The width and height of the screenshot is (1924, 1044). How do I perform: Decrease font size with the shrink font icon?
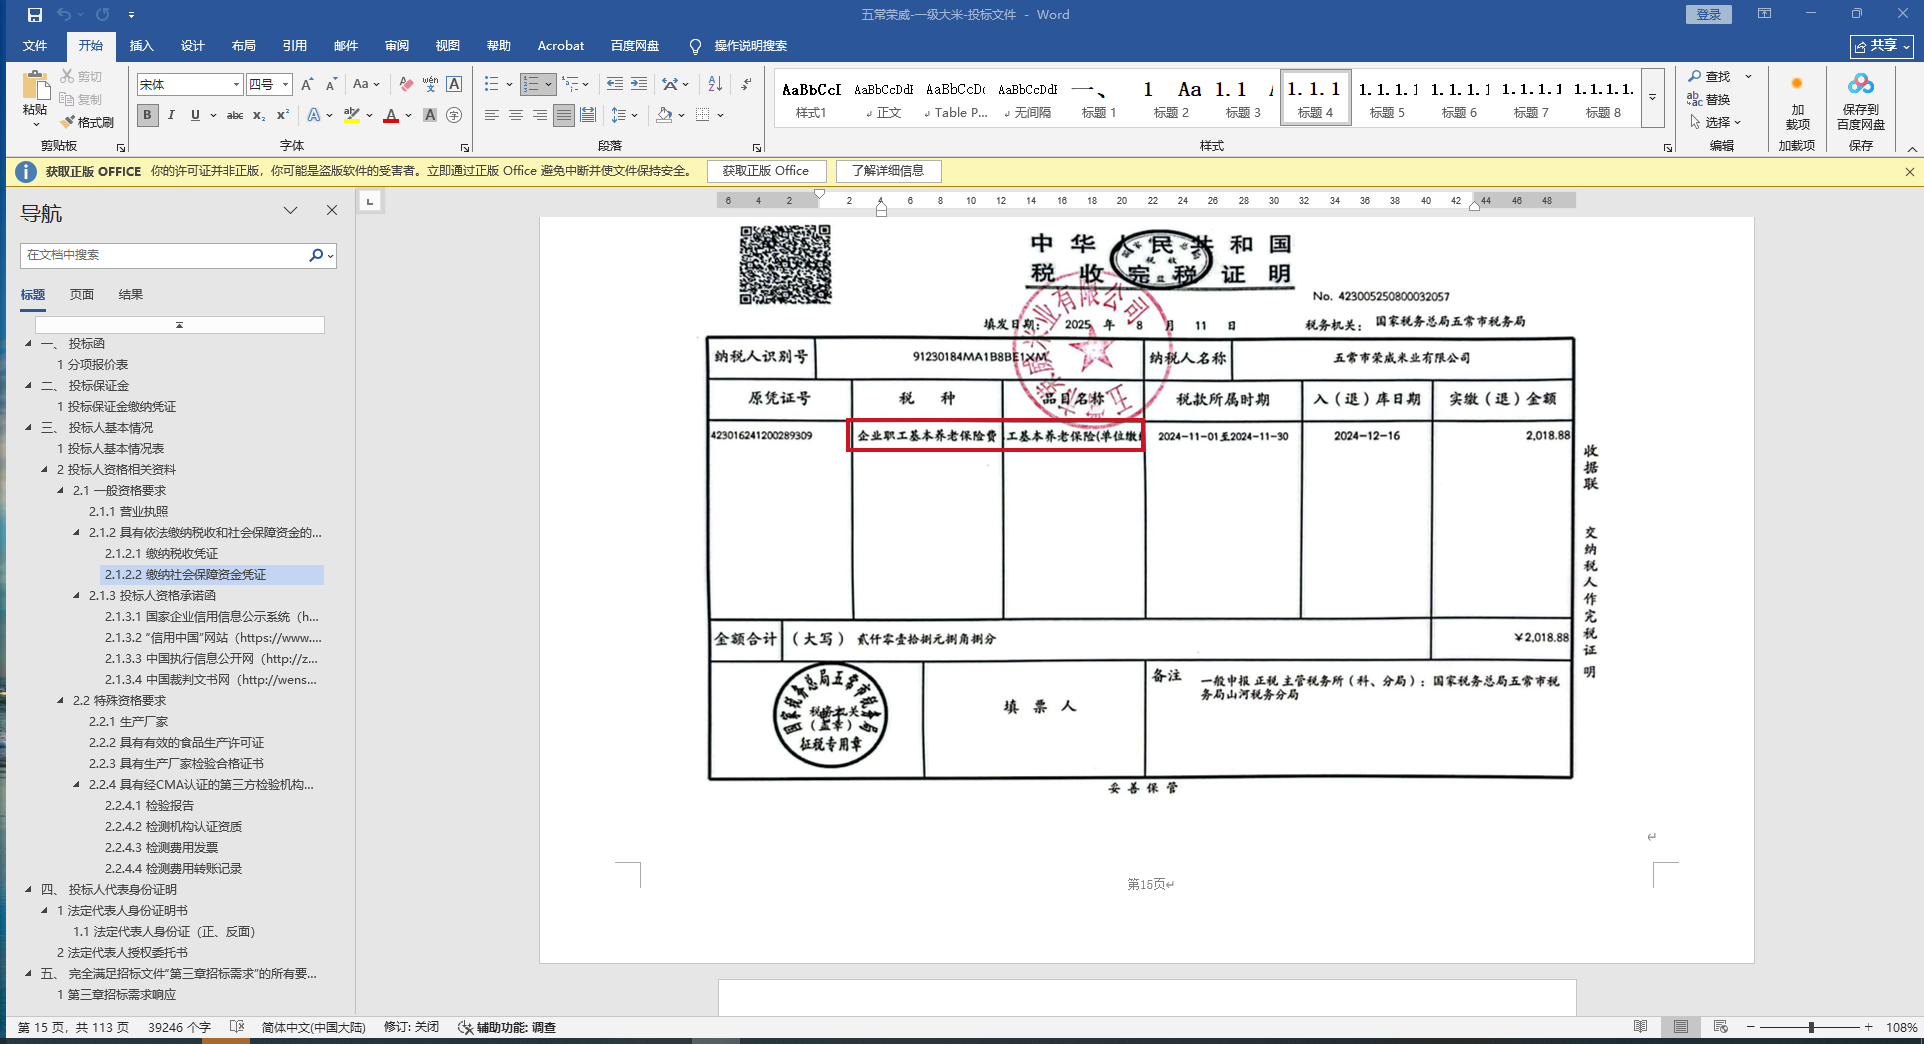click(x=331, y=84)
